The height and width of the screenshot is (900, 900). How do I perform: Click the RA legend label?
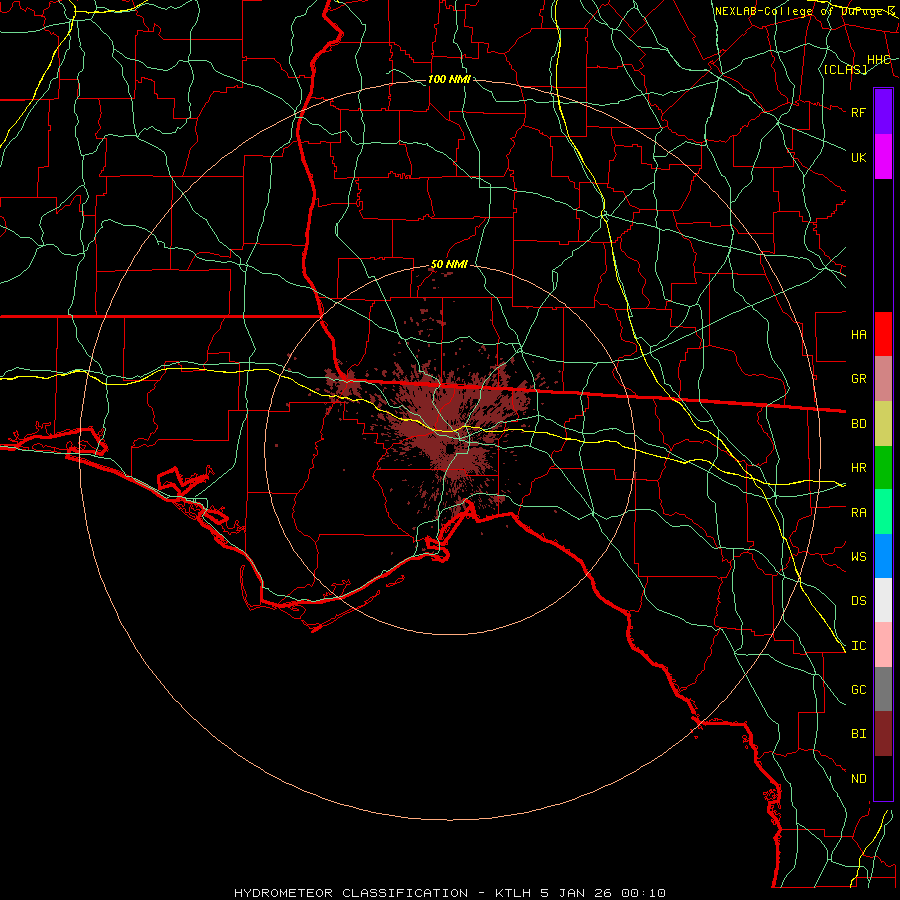coord(859,512)
